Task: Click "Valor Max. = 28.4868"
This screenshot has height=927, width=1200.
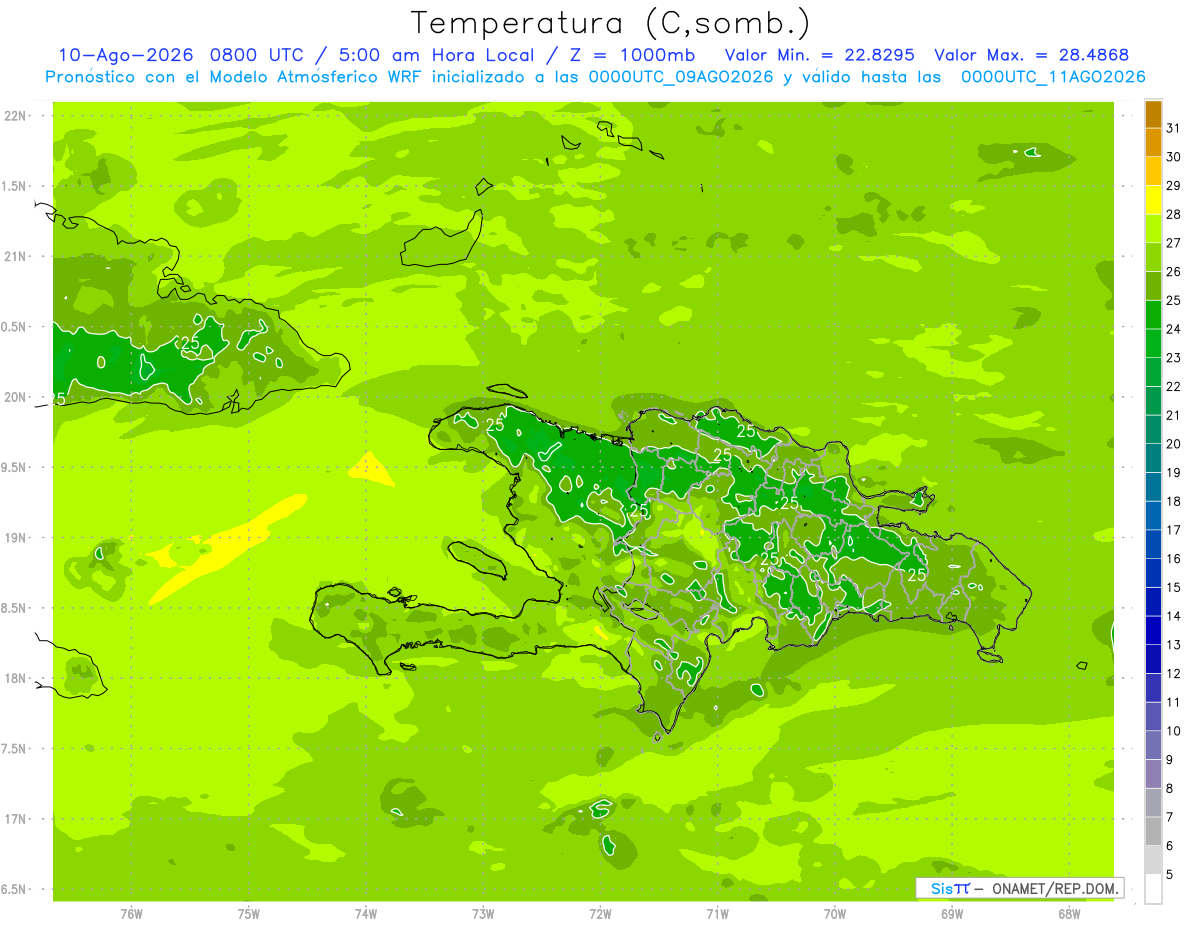Action: click(1031, 55)
